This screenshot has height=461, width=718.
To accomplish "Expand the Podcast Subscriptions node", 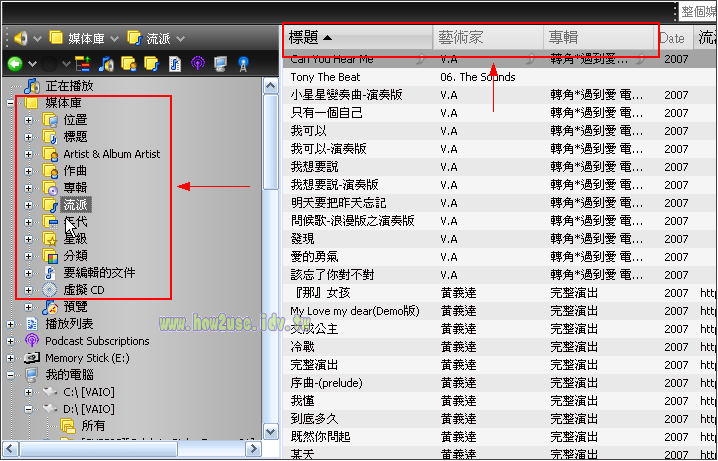I will click(x=11, y=341).
